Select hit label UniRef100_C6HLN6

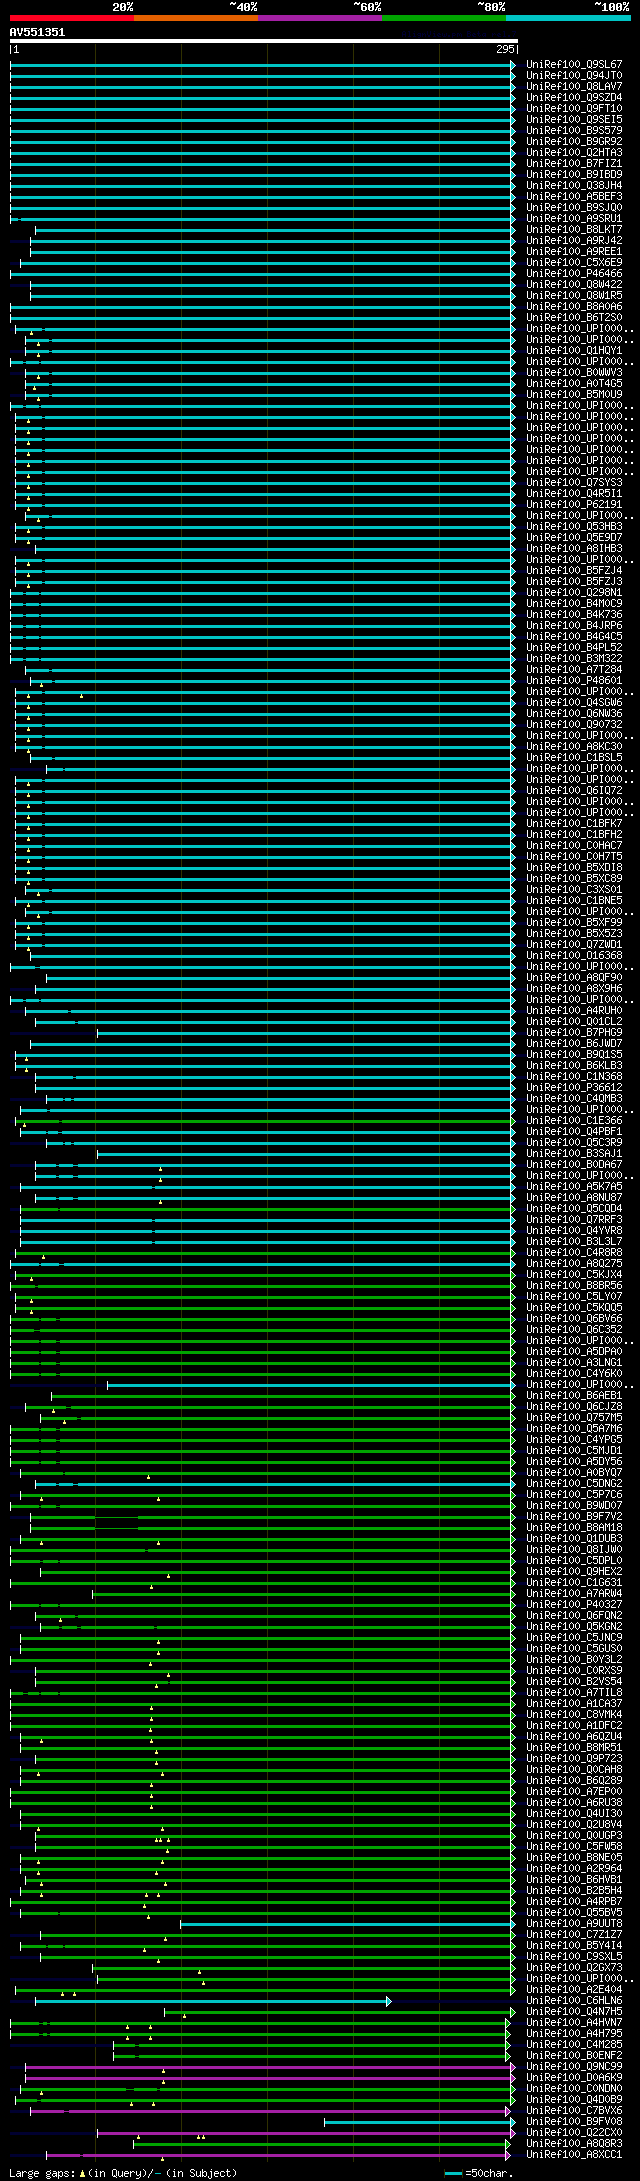point(574,2001)
